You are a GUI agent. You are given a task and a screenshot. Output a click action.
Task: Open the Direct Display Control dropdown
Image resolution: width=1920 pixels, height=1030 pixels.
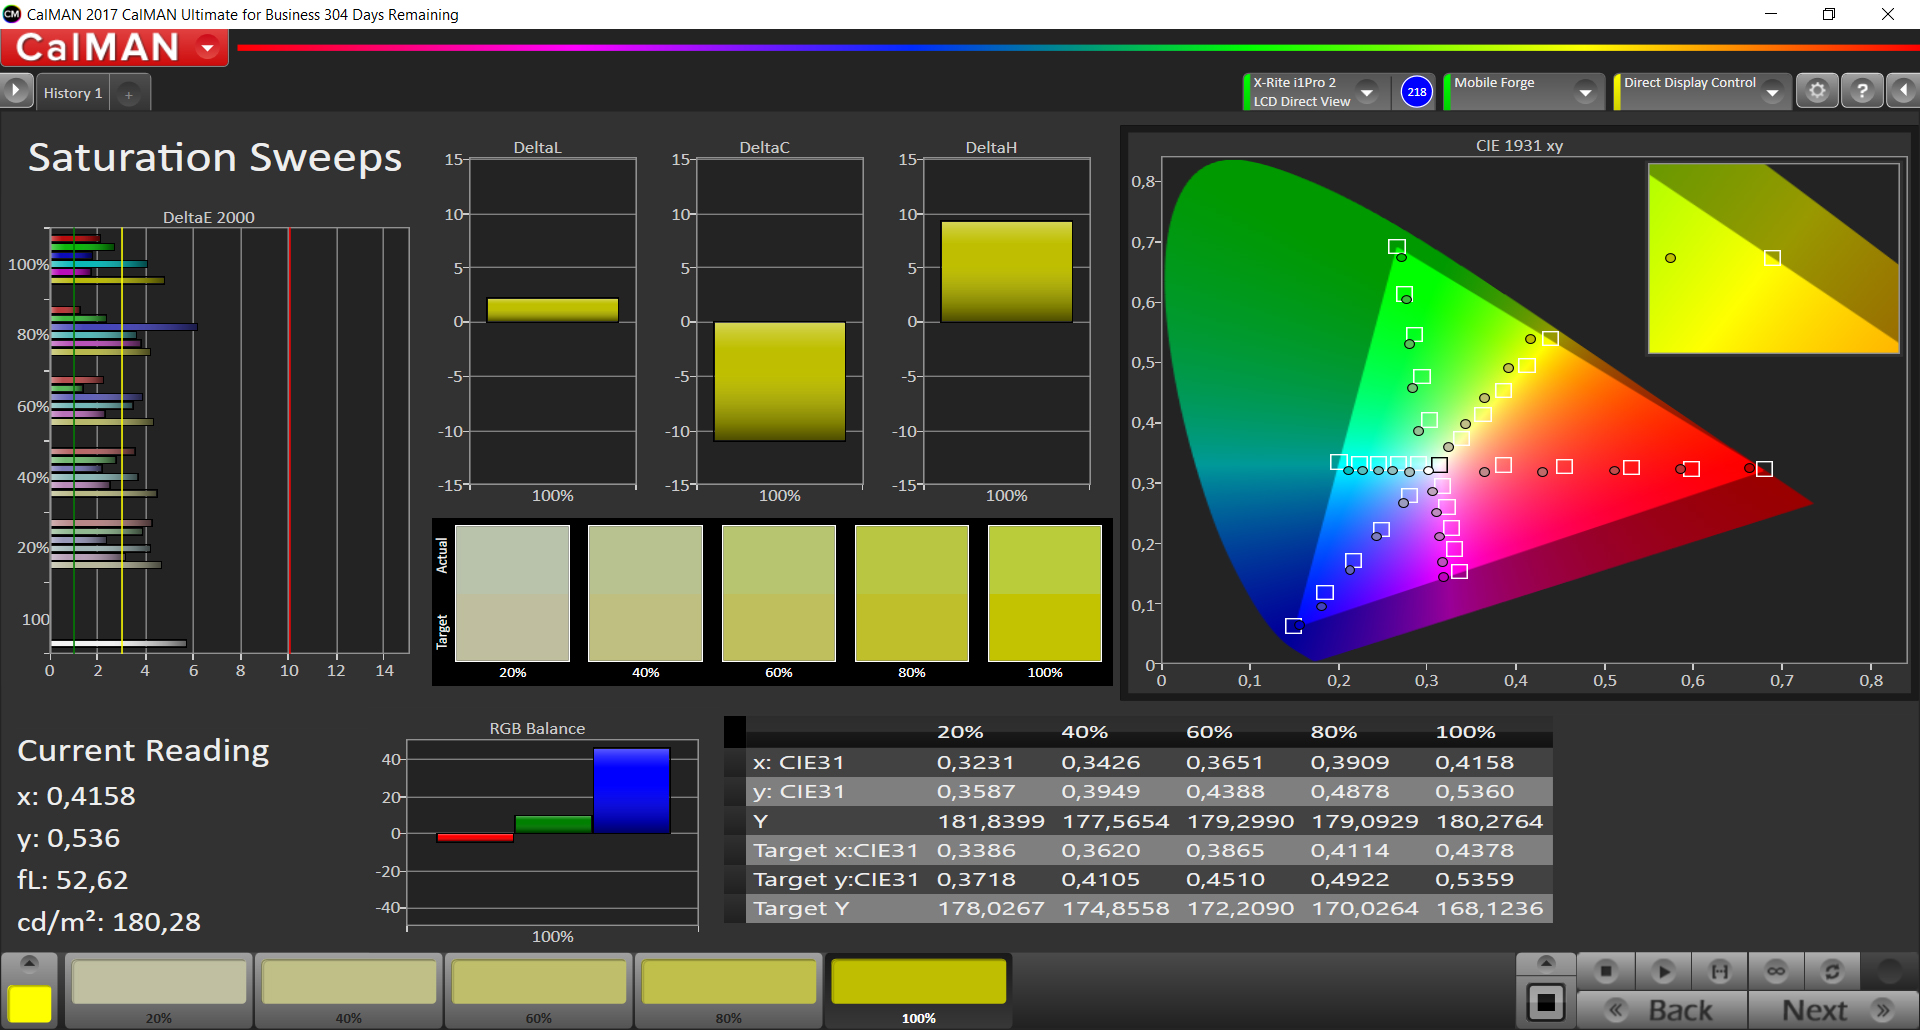click(x=1773, y=92)
